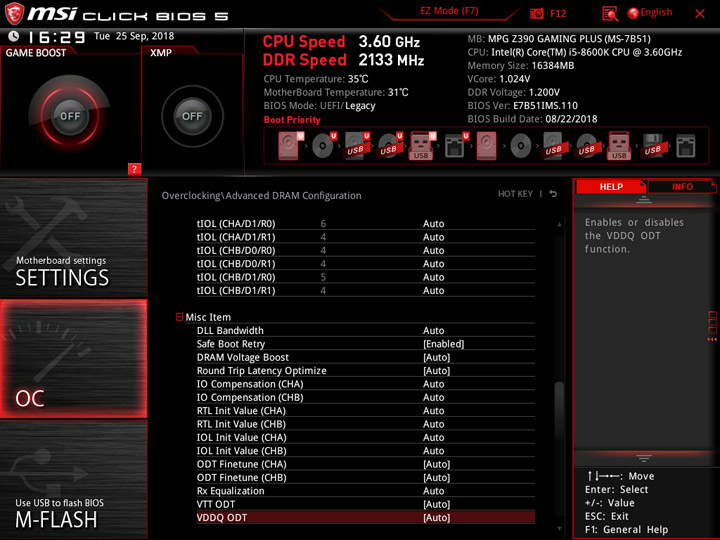Click the settings list scroll up arrow
Viewport: 720px width, 540px height.
[x=559, y=225]
